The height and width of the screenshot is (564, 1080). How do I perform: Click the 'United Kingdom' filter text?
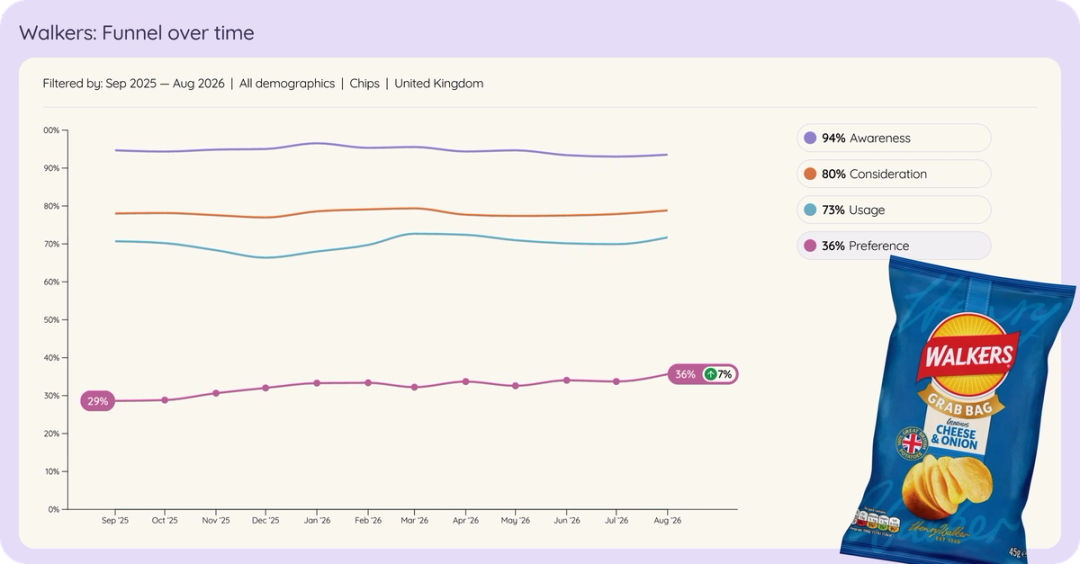[439, 83]
